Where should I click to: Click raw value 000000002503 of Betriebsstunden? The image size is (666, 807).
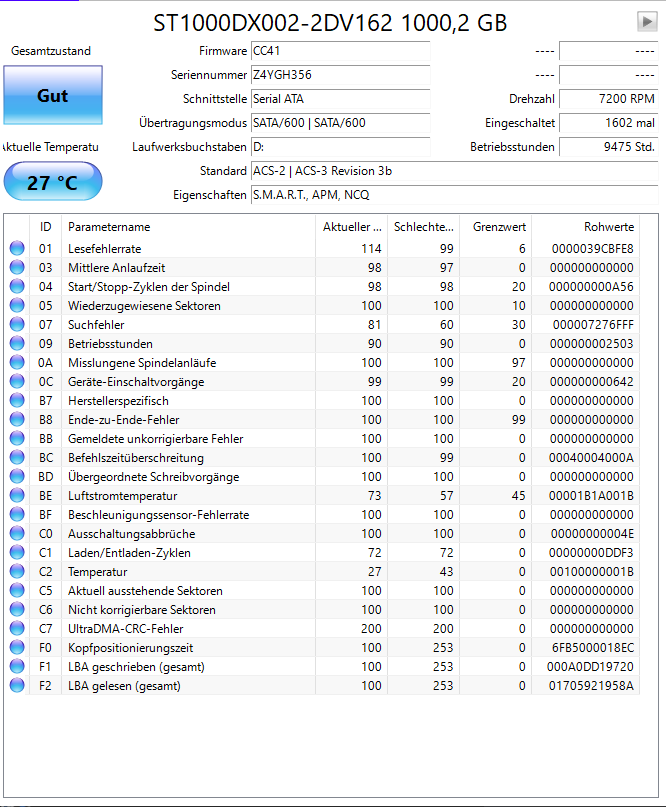coord(591,344)
